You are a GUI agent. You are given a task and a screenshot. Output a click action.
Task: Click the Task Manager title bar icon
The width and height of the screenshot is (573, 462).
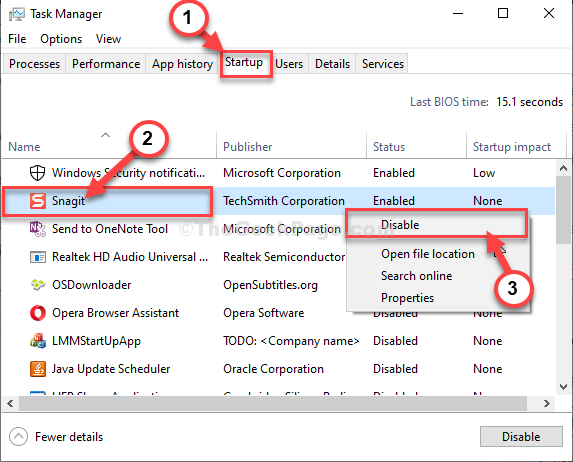coord(17,14)
